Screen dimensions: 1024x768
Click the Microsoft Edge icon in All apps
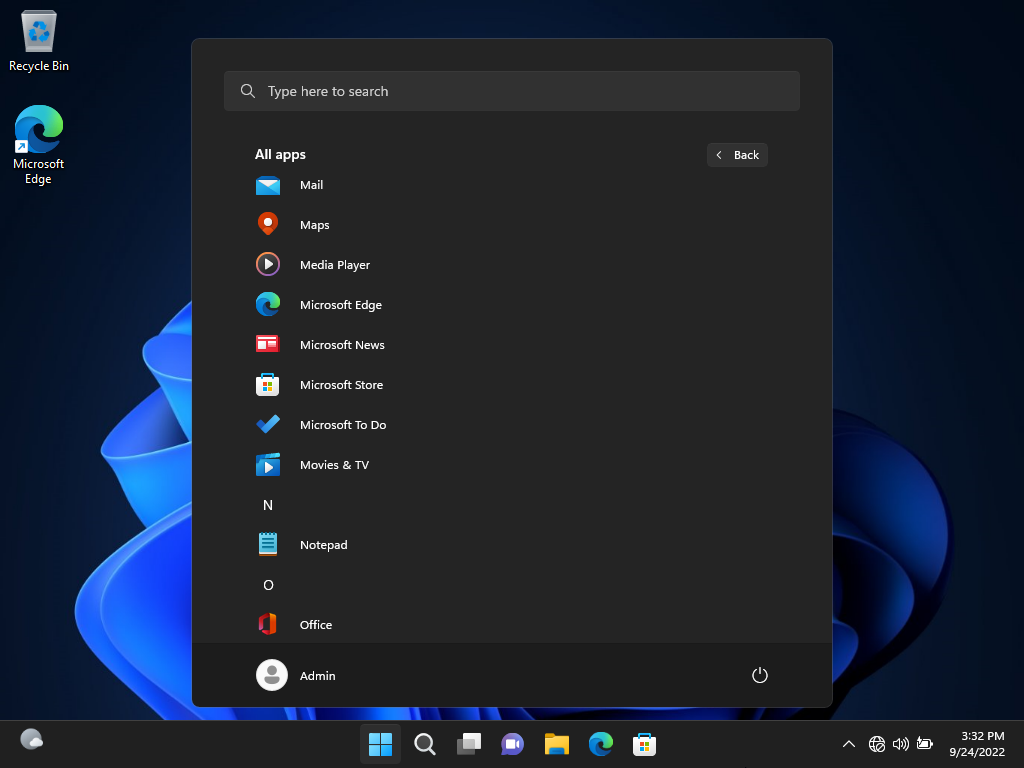point(268,304)
